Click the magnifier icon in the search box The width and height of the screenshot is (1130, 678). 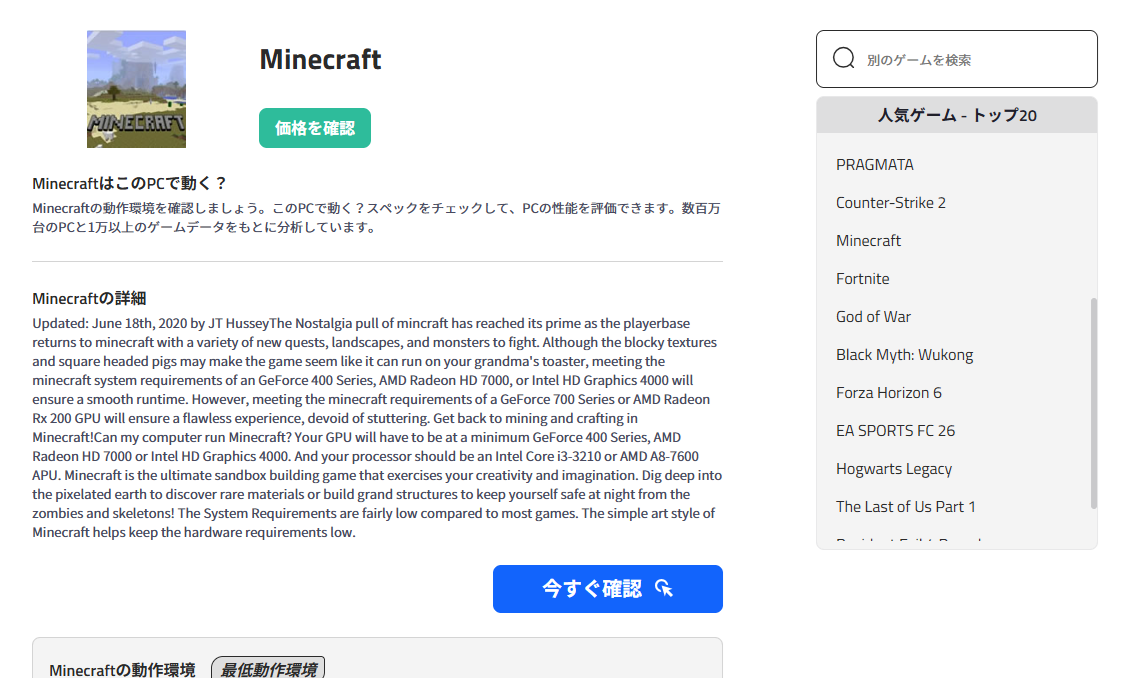843,58
